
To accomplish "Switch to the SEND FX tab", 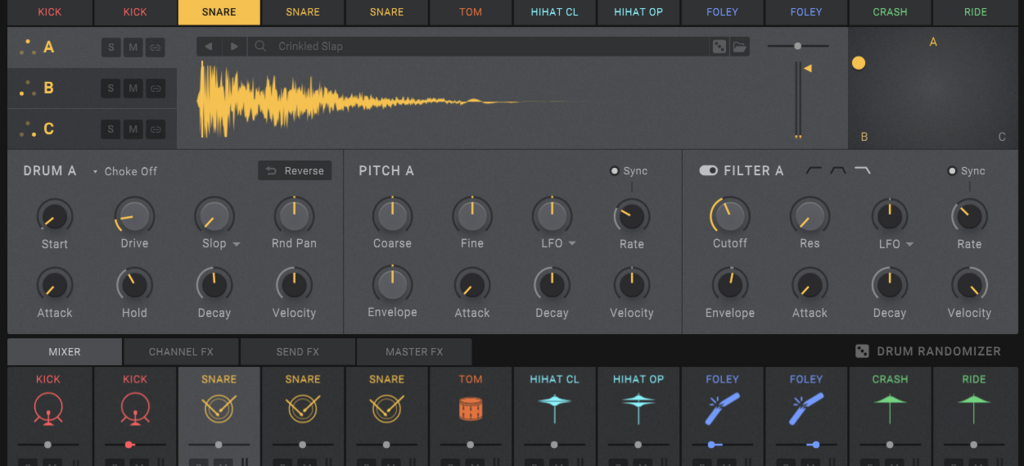I will [x=298, y=352].
